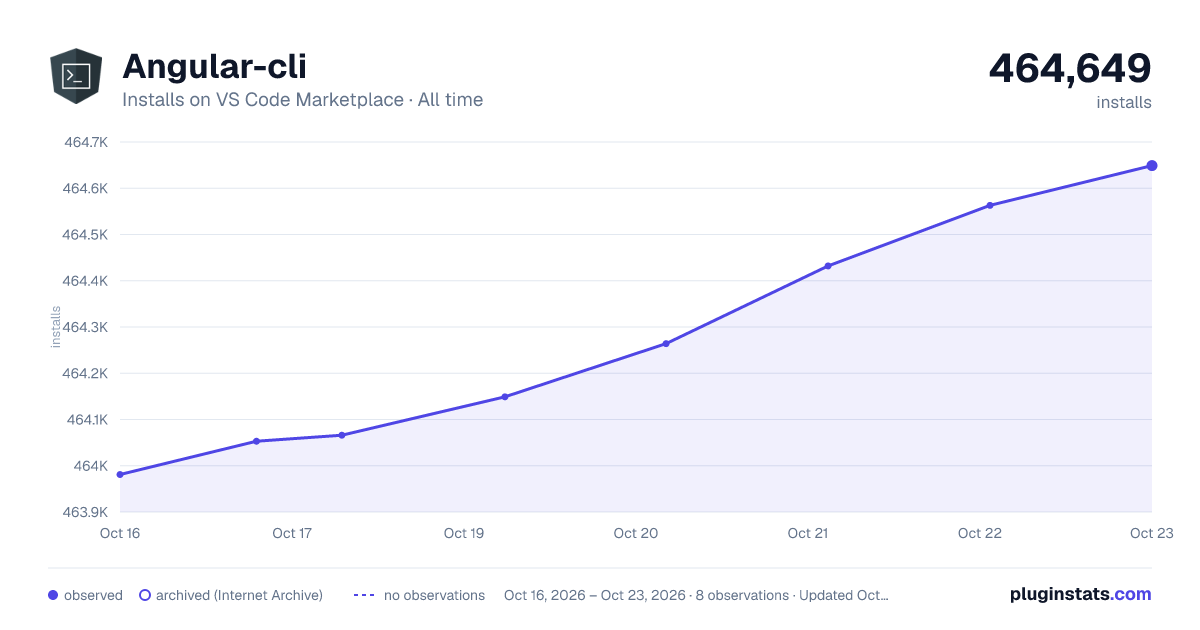Click the 464.4K y-axis label
This screenshot has width=1200, height=630.
pos(86,281)
